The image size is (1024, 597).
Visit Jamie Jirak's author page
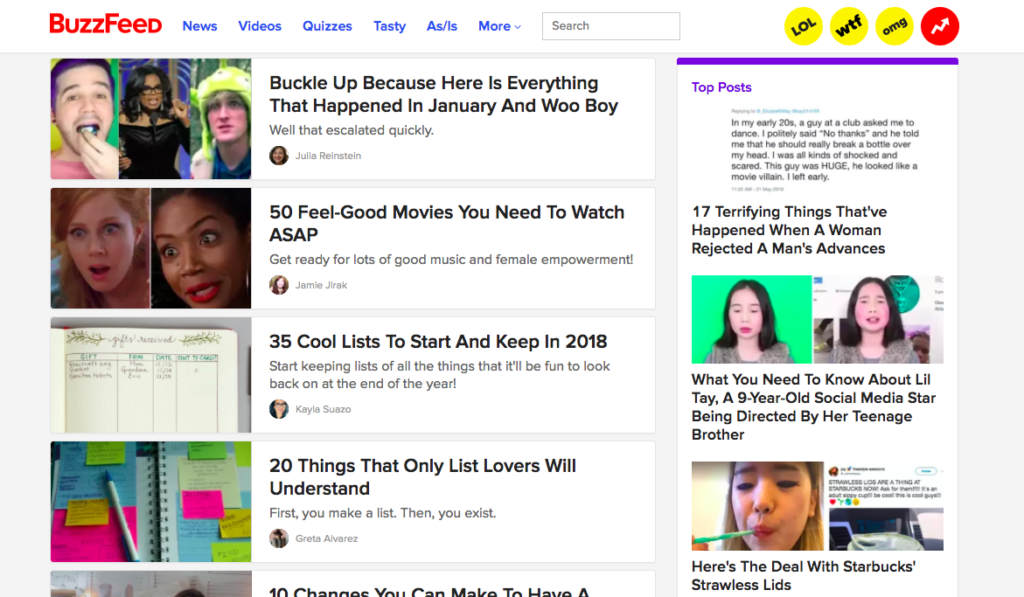(321, 285)
